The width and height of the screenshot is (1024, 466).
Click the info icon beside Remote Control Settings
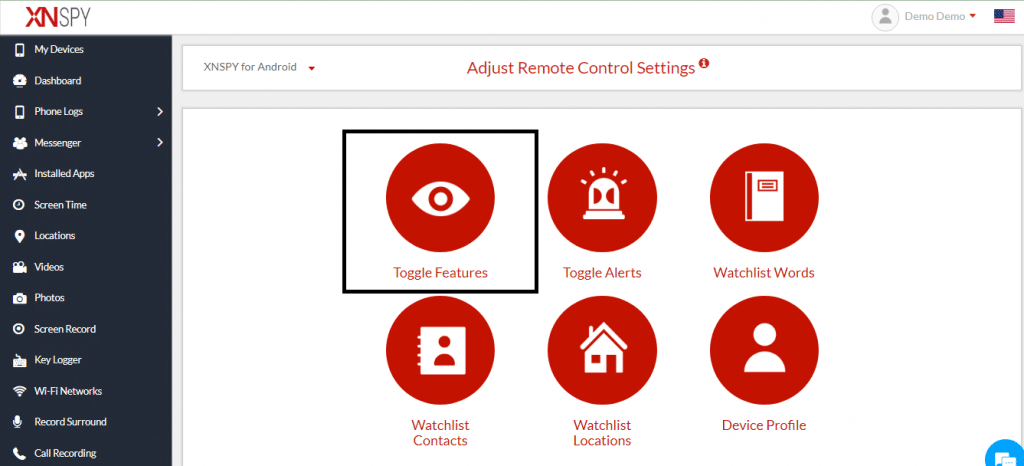tap(704, 64)
